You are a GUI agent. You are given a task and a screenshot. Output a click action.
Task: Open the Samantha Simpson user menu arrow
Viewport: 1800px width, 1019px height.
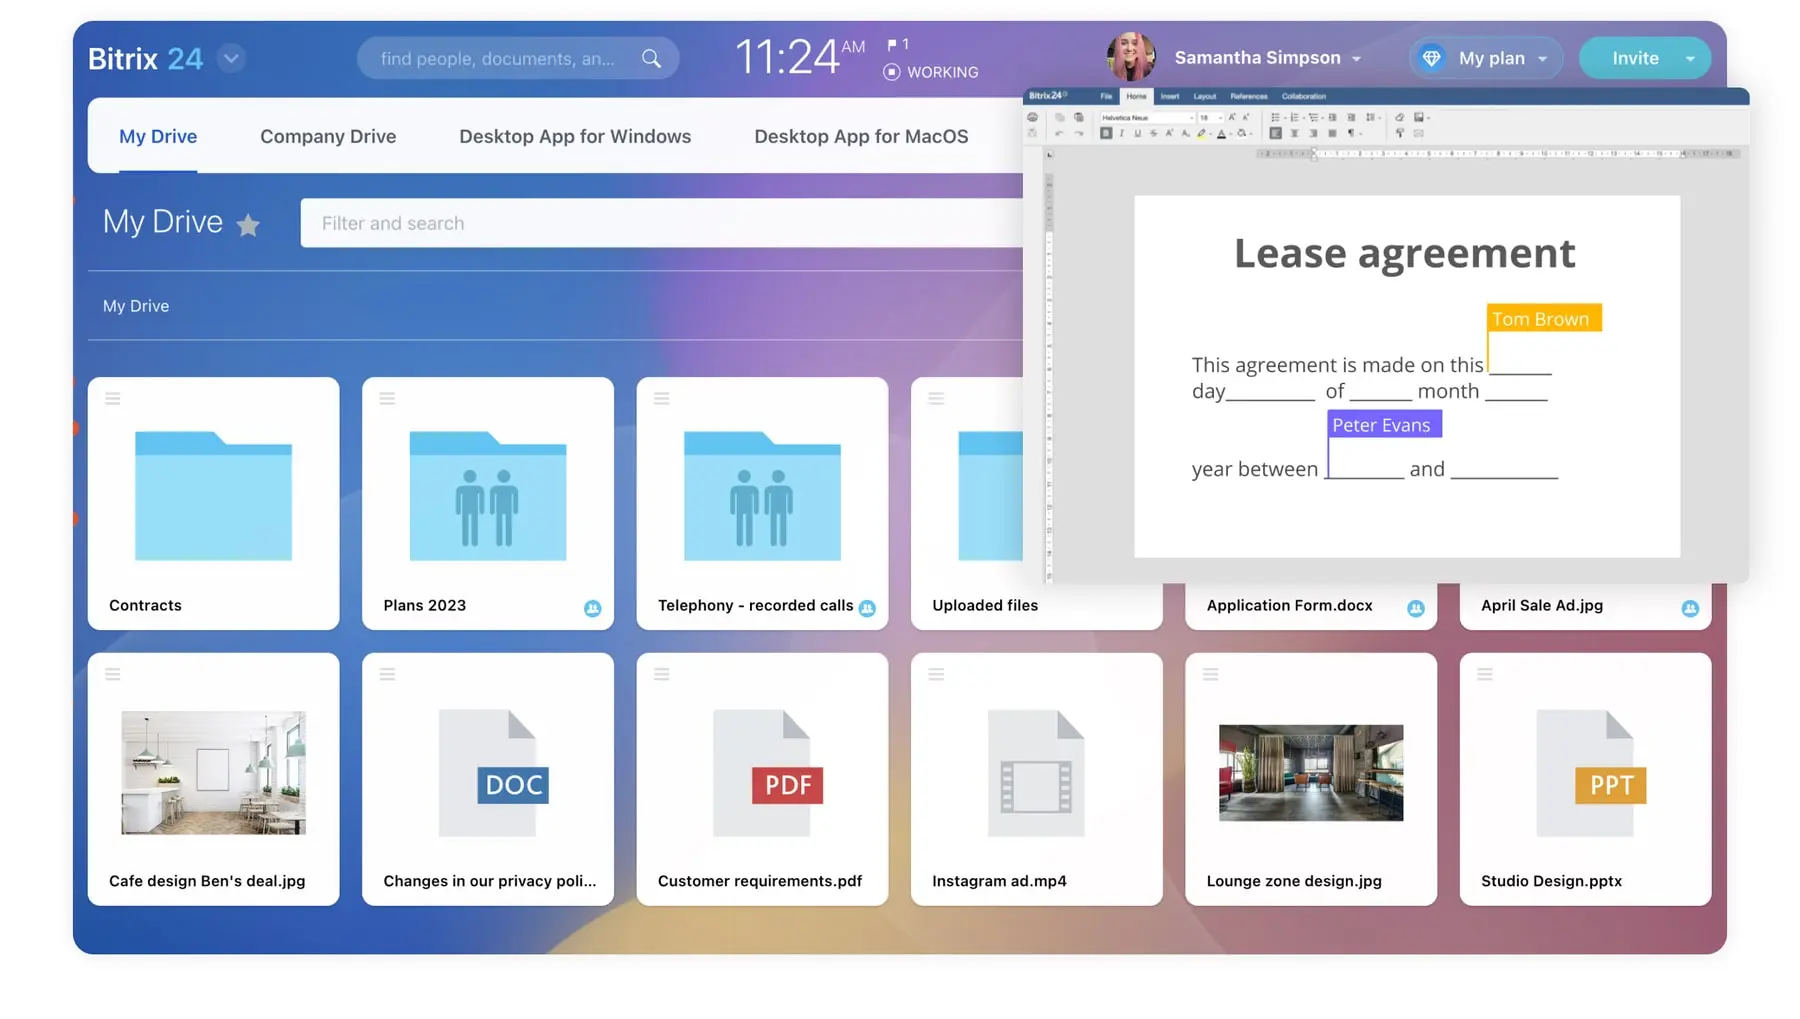click(x=1356, y=59)
